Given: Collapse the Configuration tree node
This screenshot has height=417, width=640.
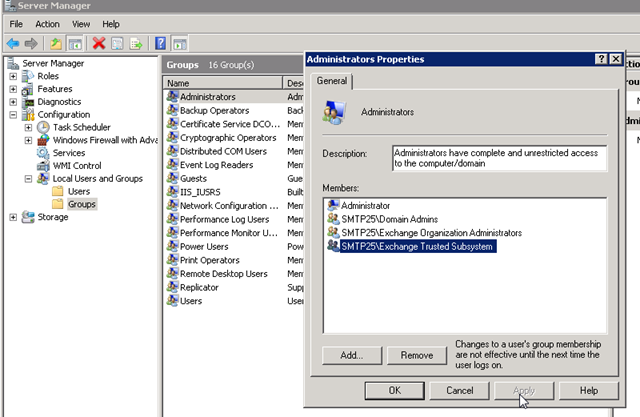Looking at the screenshot, I should point(13,115).
